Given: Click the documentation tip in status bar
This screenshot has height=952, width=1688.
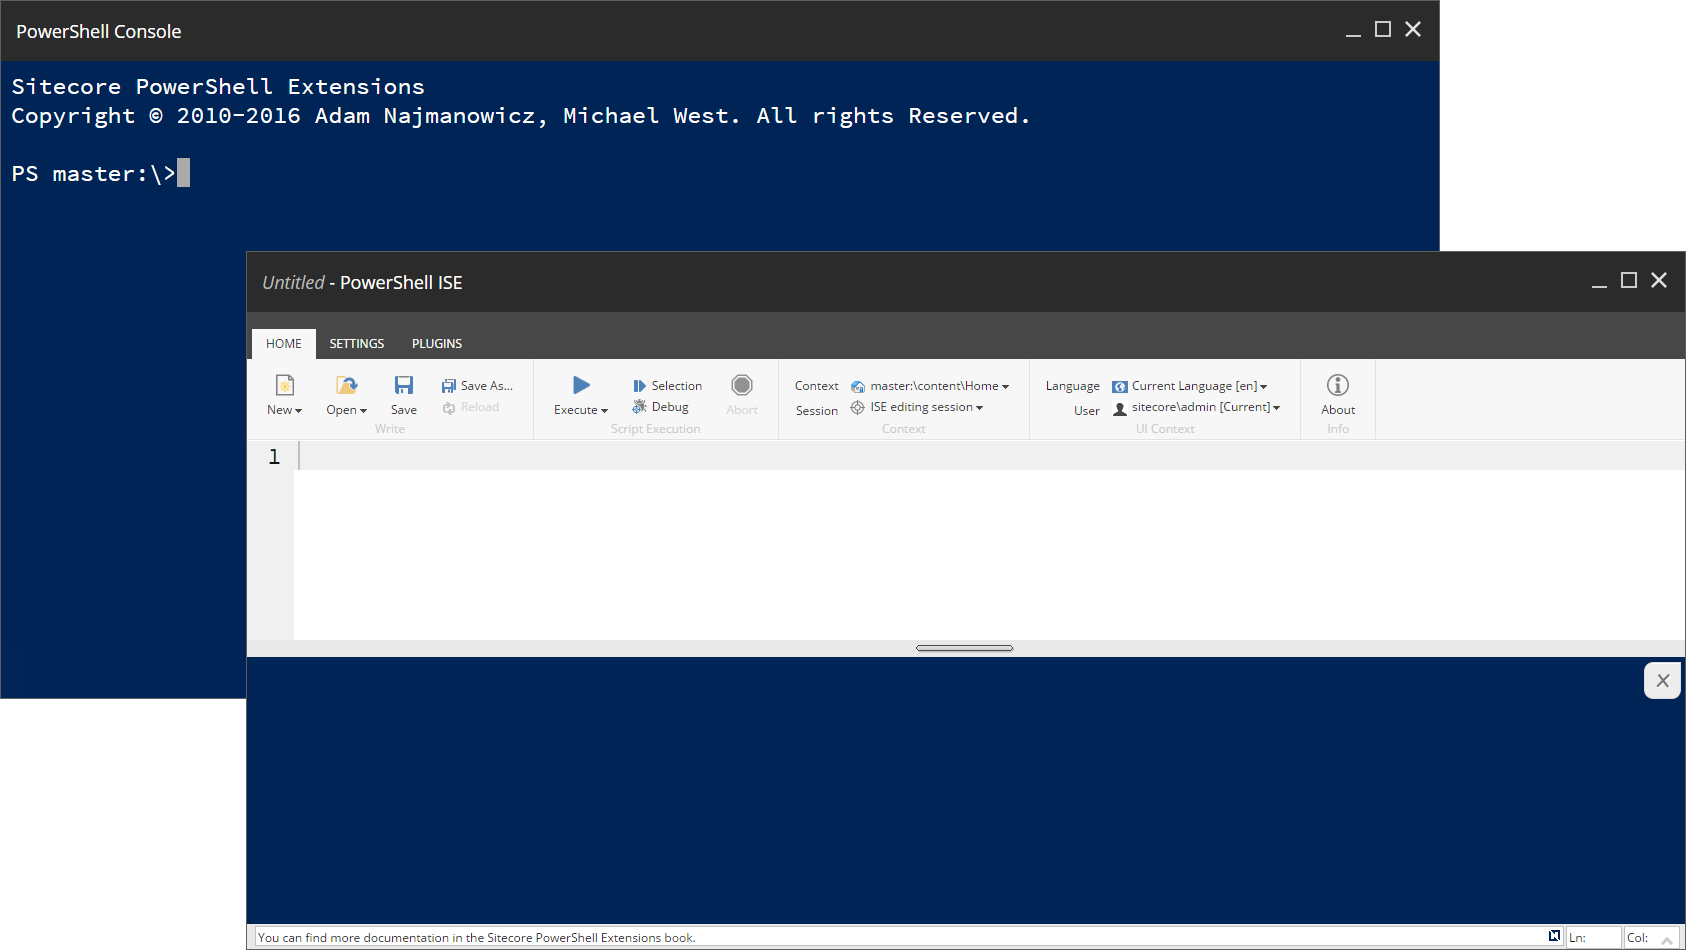Looking at the screenshot, I should pos(477,938).
